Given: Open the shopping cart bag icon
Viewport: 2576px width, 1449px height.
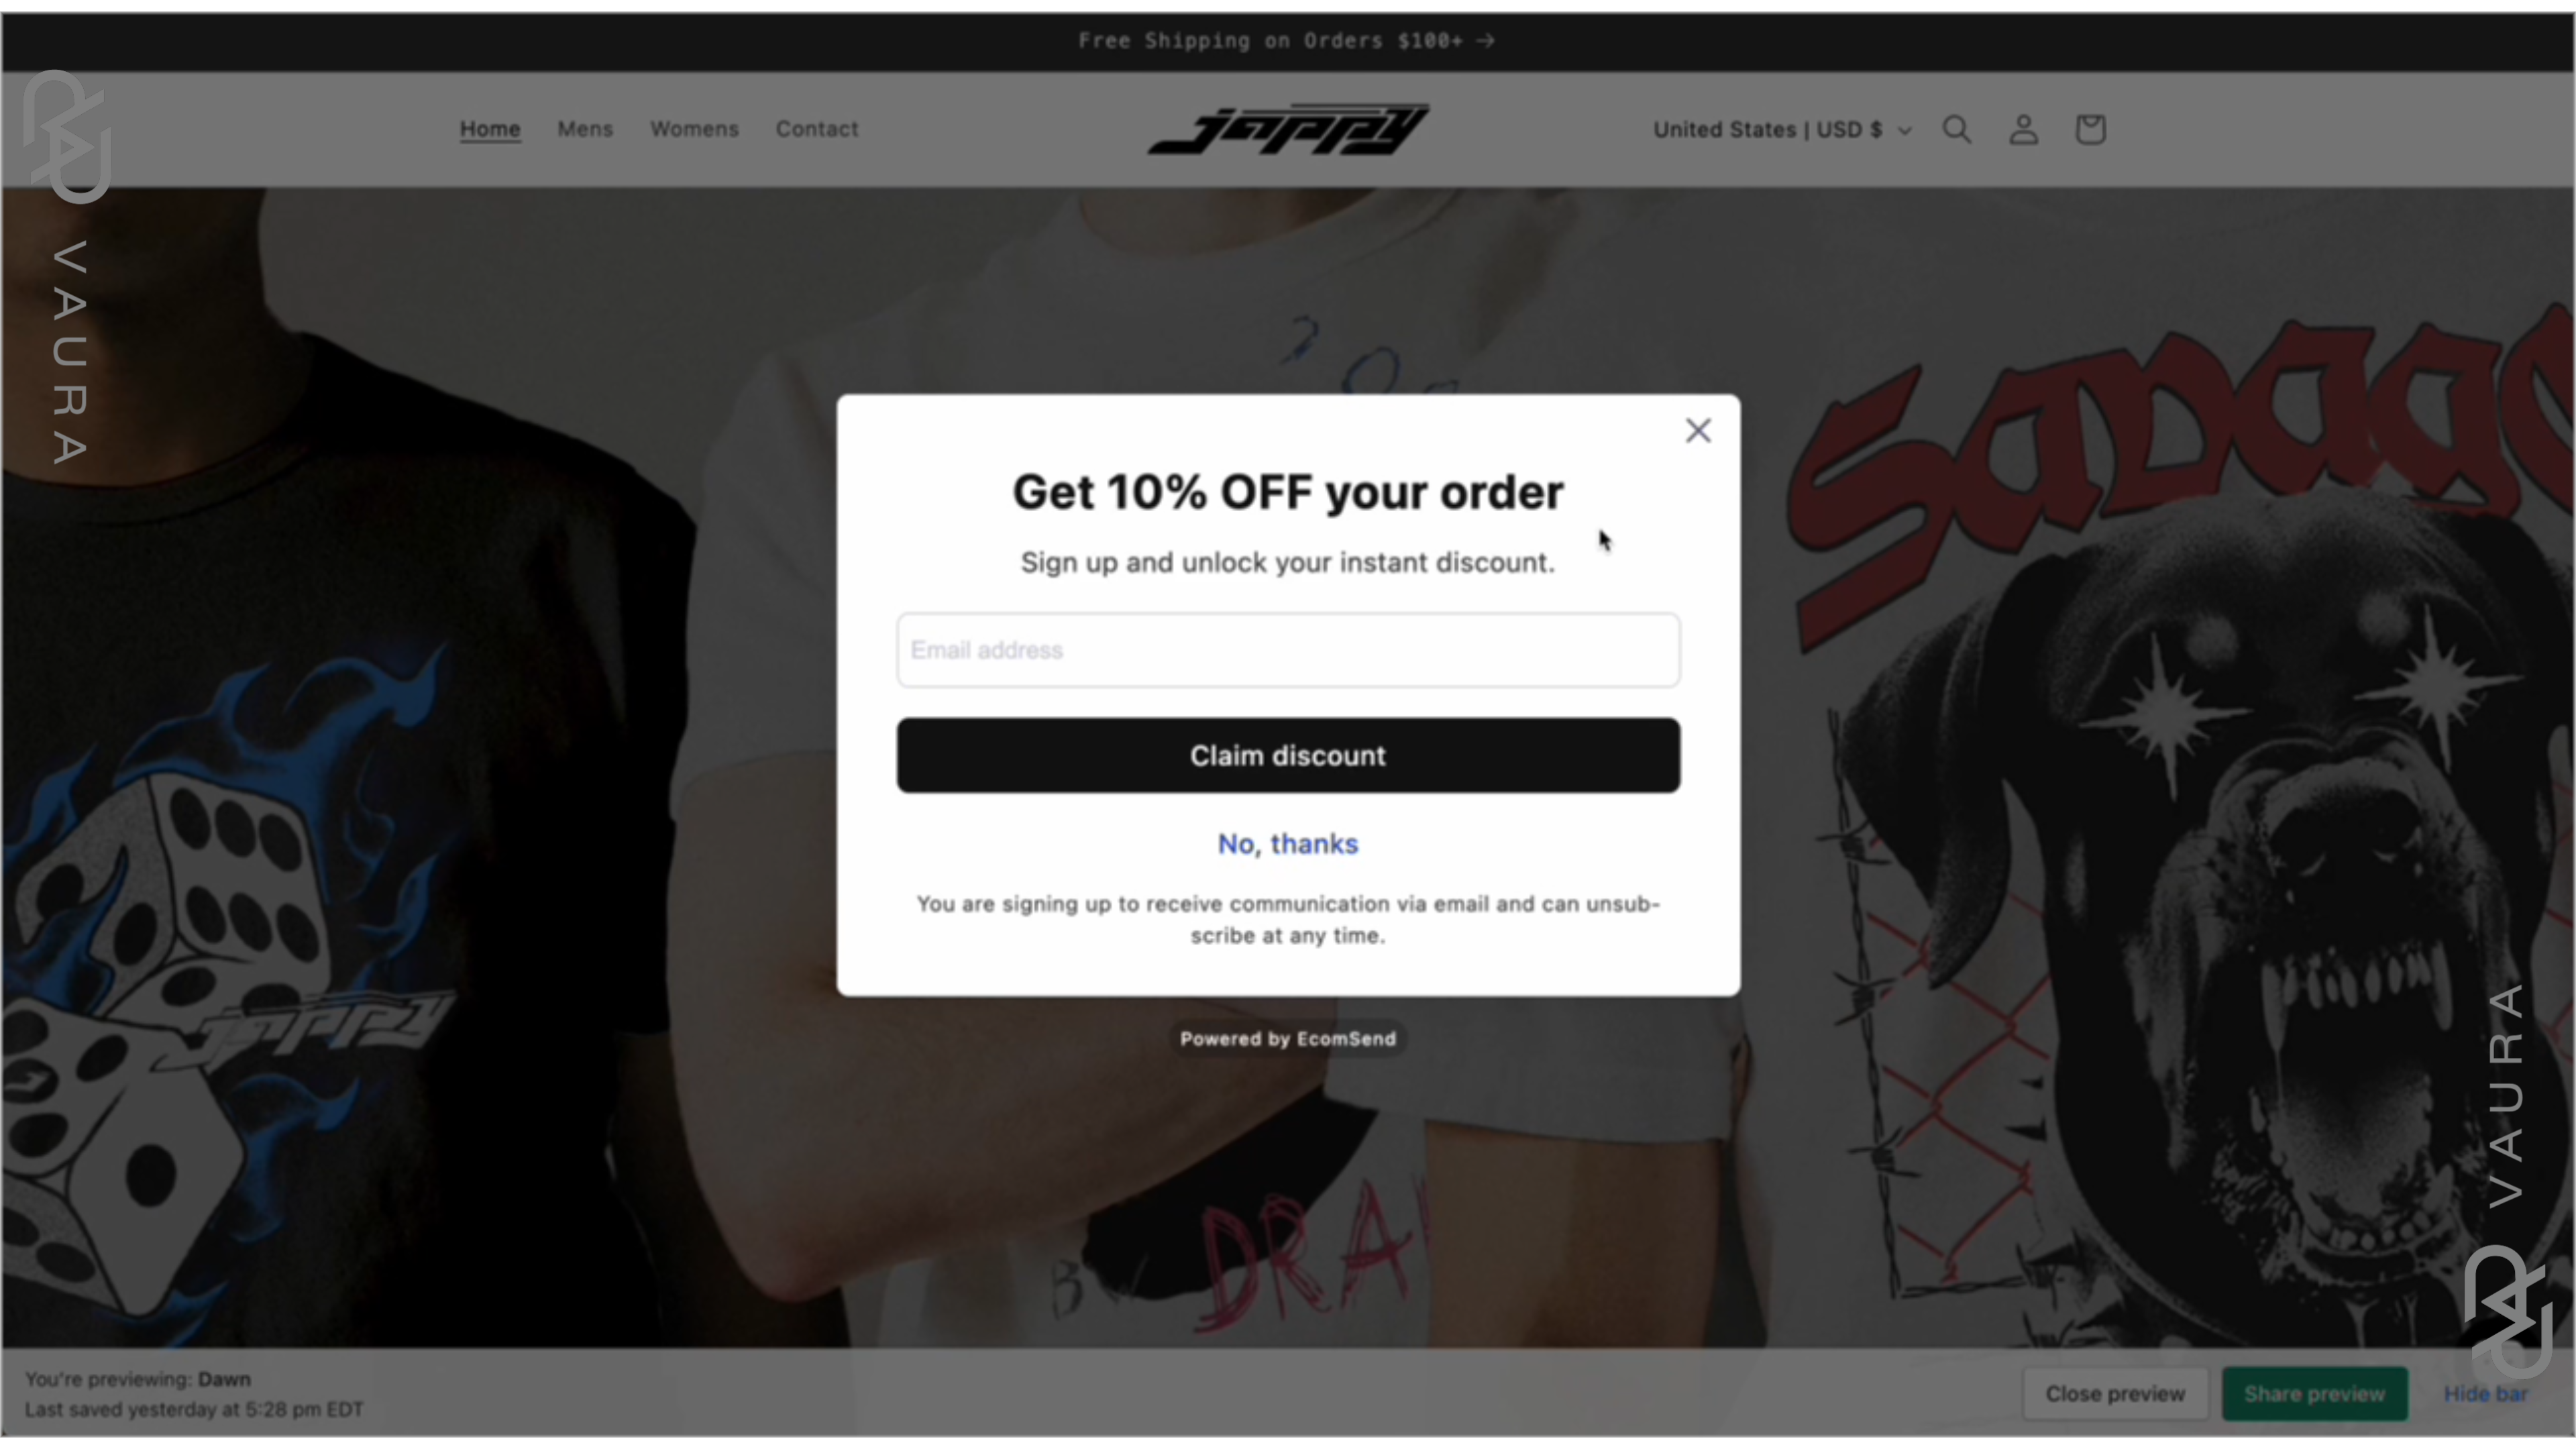Looking at the screenshot, I should click(2090, 130).
